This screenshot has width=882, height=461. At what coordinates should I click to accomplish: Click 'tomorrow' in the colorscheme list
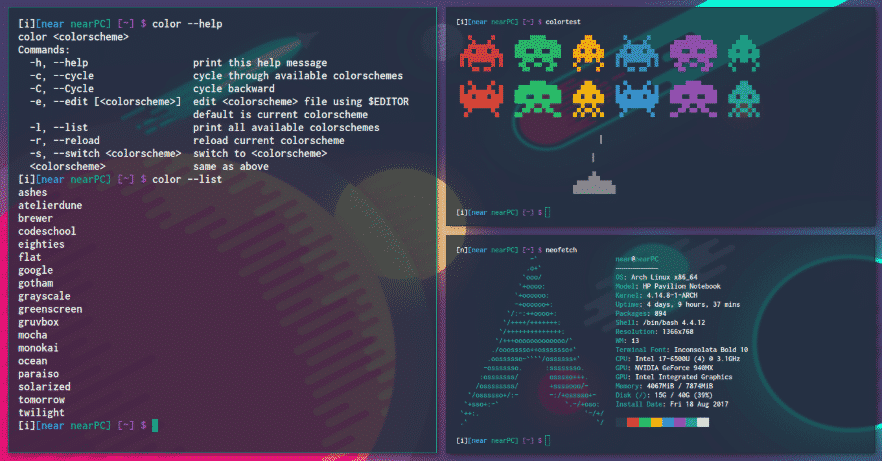tap(42, 399)
